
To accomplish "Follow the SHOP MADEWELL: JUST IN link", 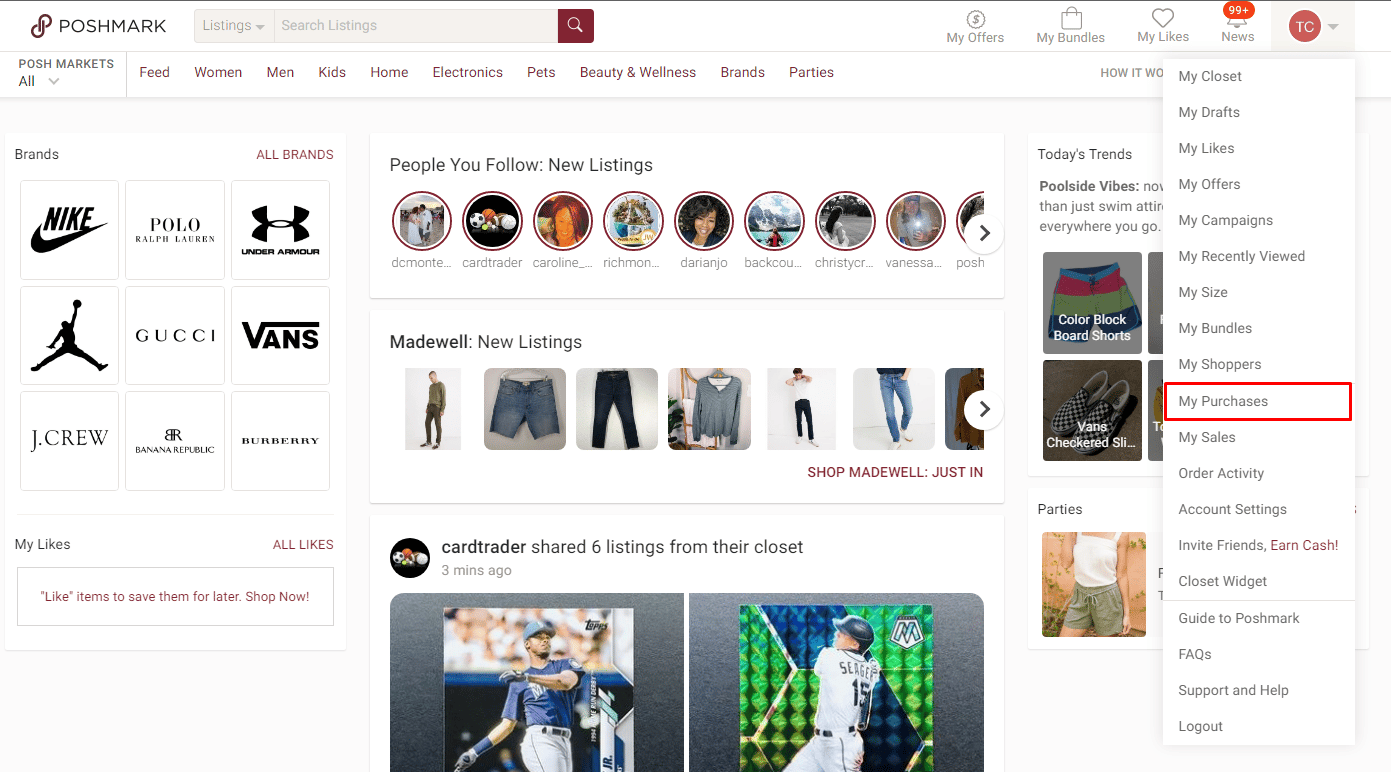I will click(895, 472).
